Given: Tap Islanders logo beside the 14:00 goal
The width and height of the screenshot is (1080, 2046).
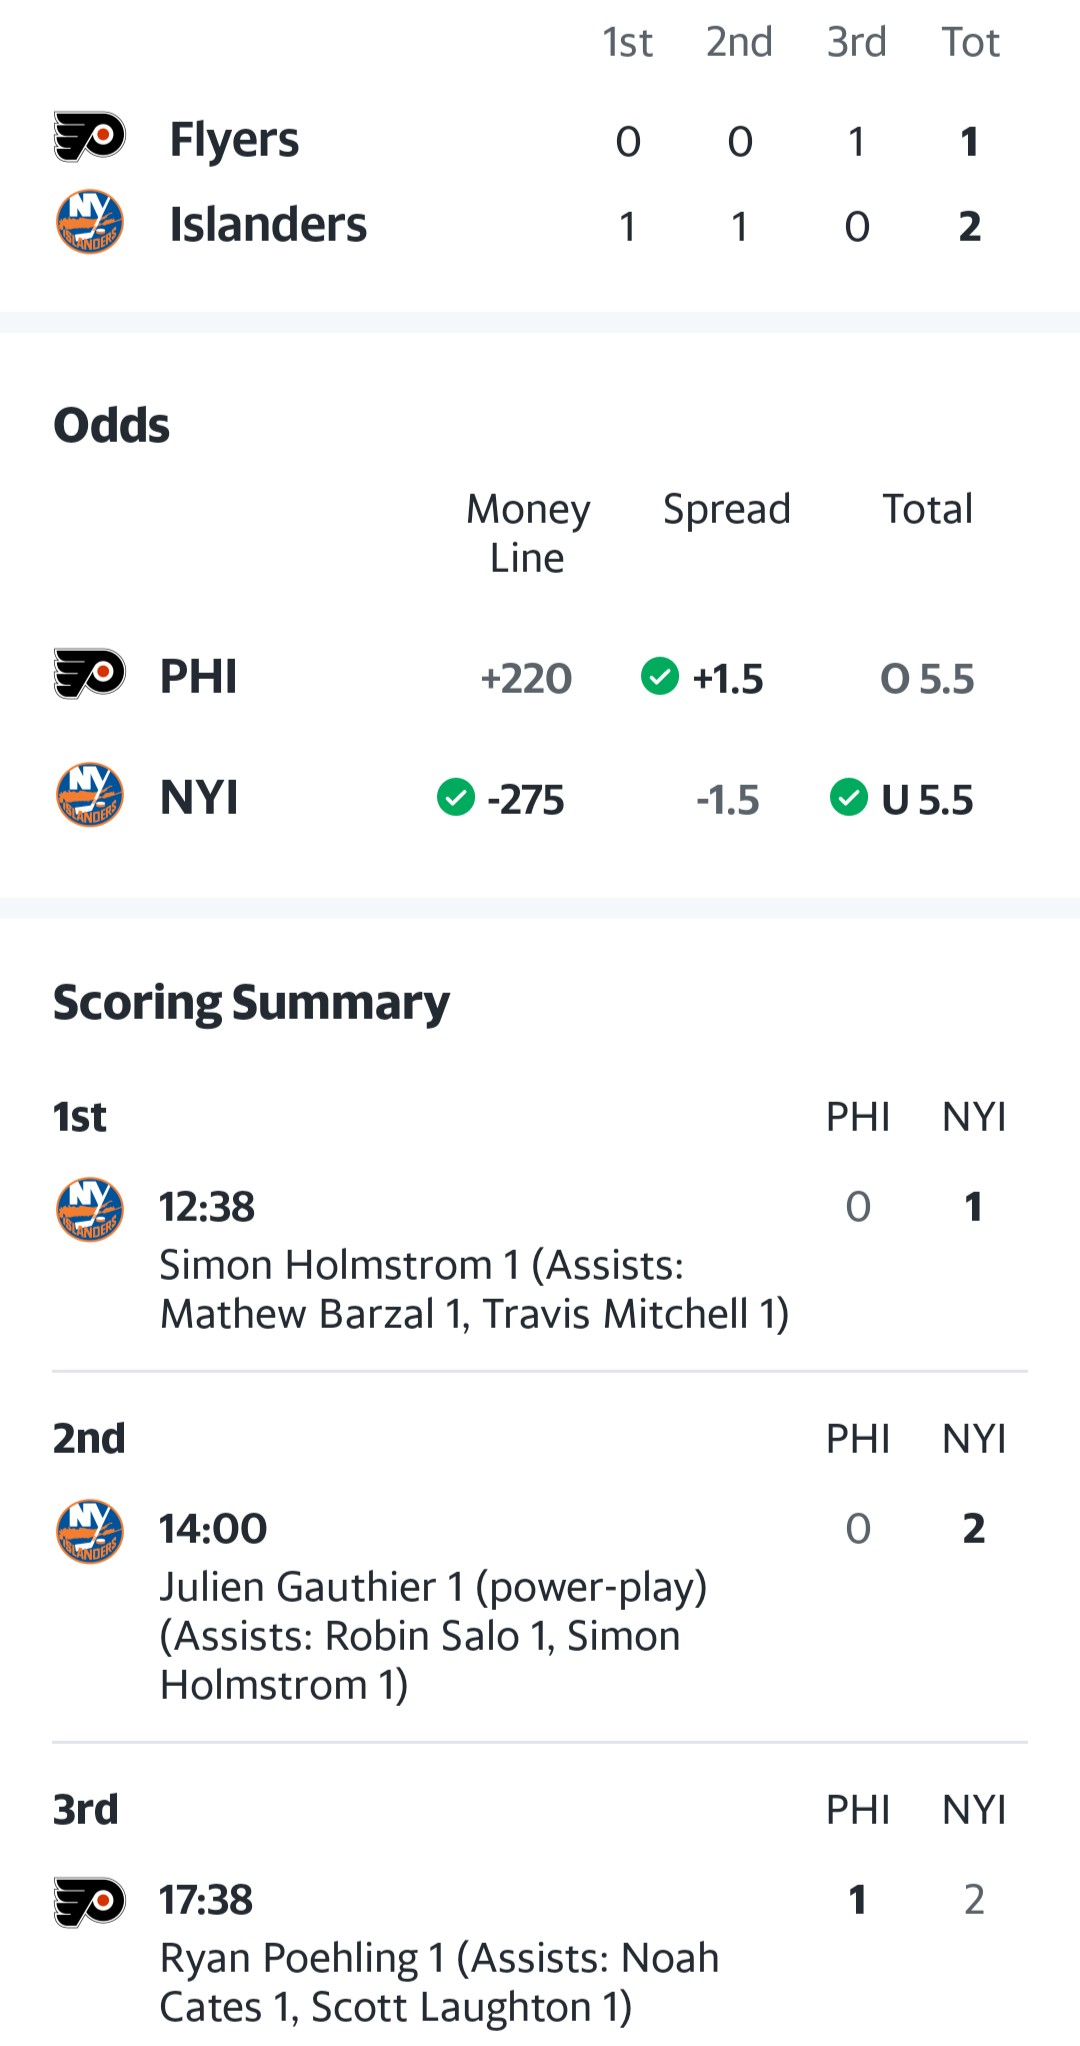Looking at the screenshot, I should (89, 1531).
